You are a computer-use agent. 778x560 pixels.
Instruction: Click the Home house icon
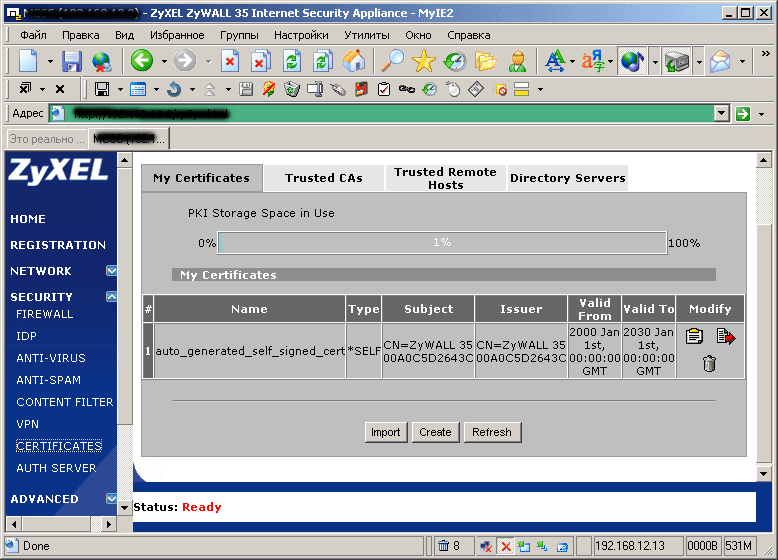click(x=353, y=61)
